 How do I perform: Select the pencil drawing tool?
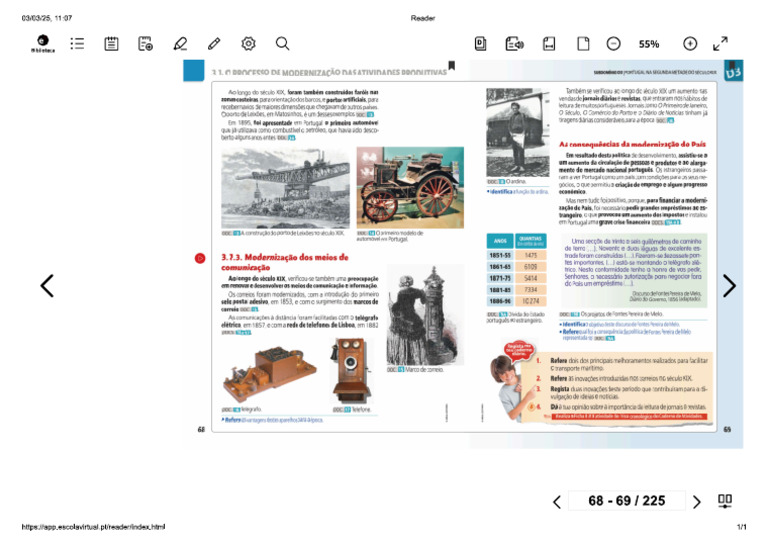(214, 44)
